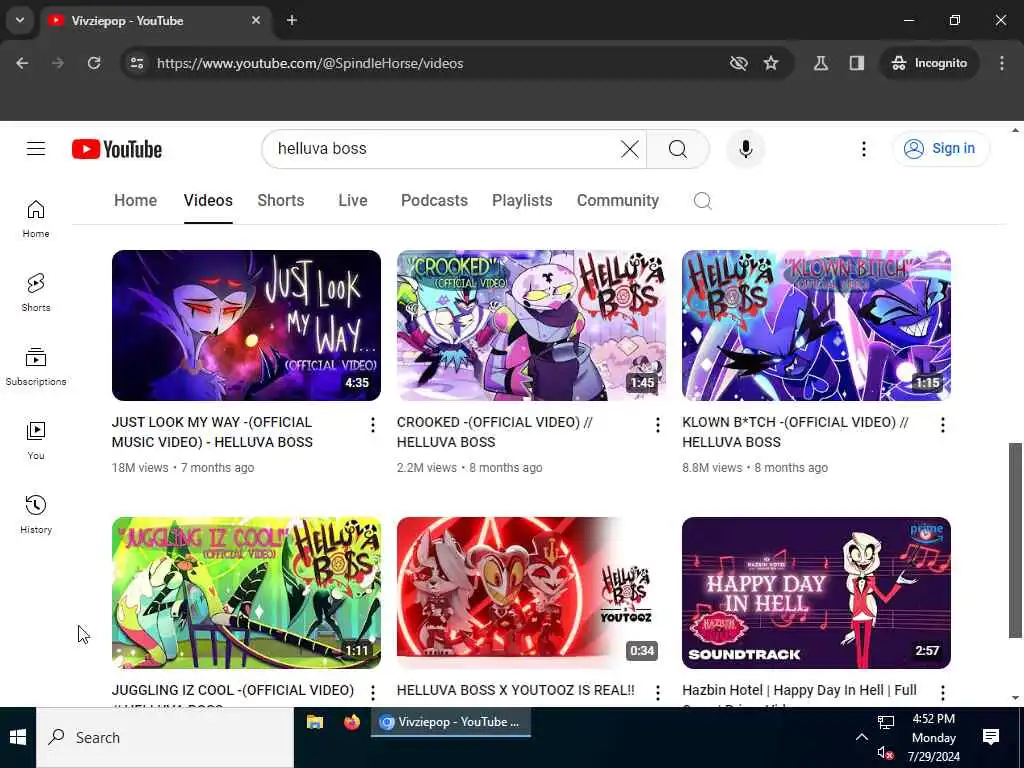The width and height of the screenshot is (1024, 768).
Task: Play the Happy Day In Hell thumbnail
Action: point(816,593)
